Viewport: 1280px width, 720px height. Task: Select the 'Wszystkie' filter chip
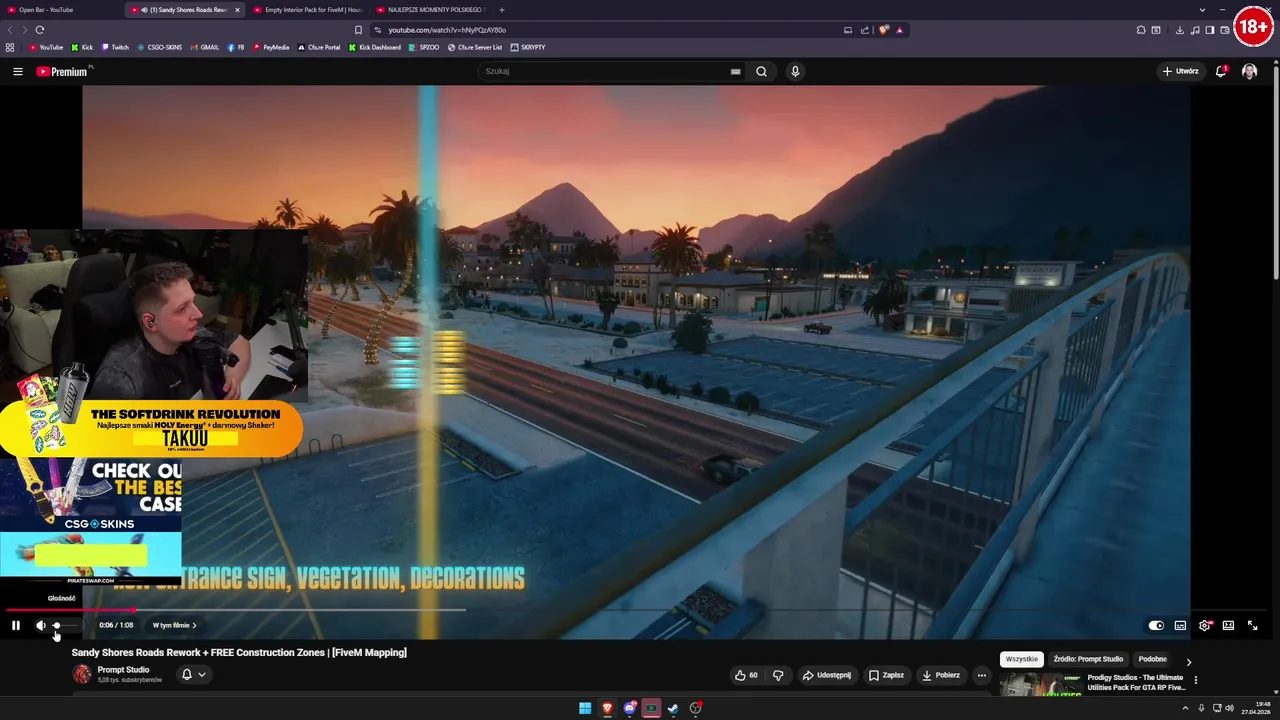[x=1022, y=659]
